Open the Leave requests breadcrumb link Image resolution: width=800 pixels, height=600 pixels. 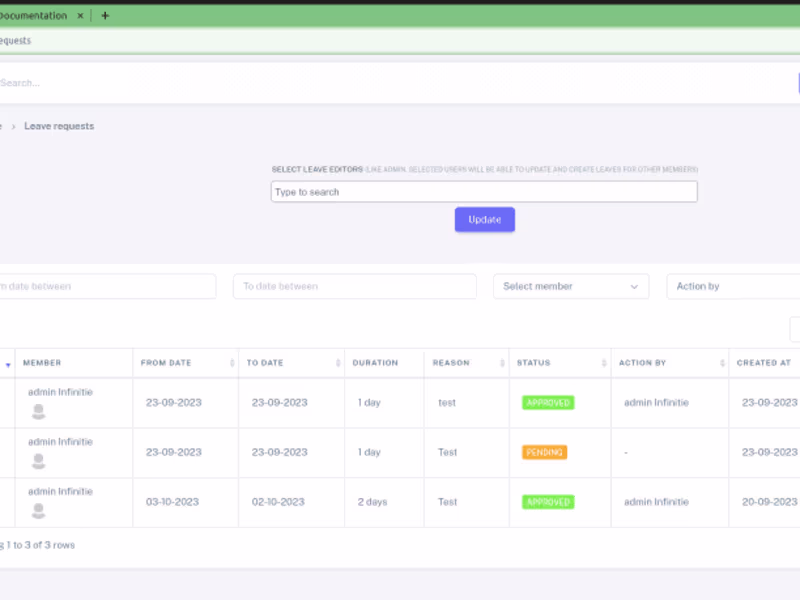click(x=58, y=126)
